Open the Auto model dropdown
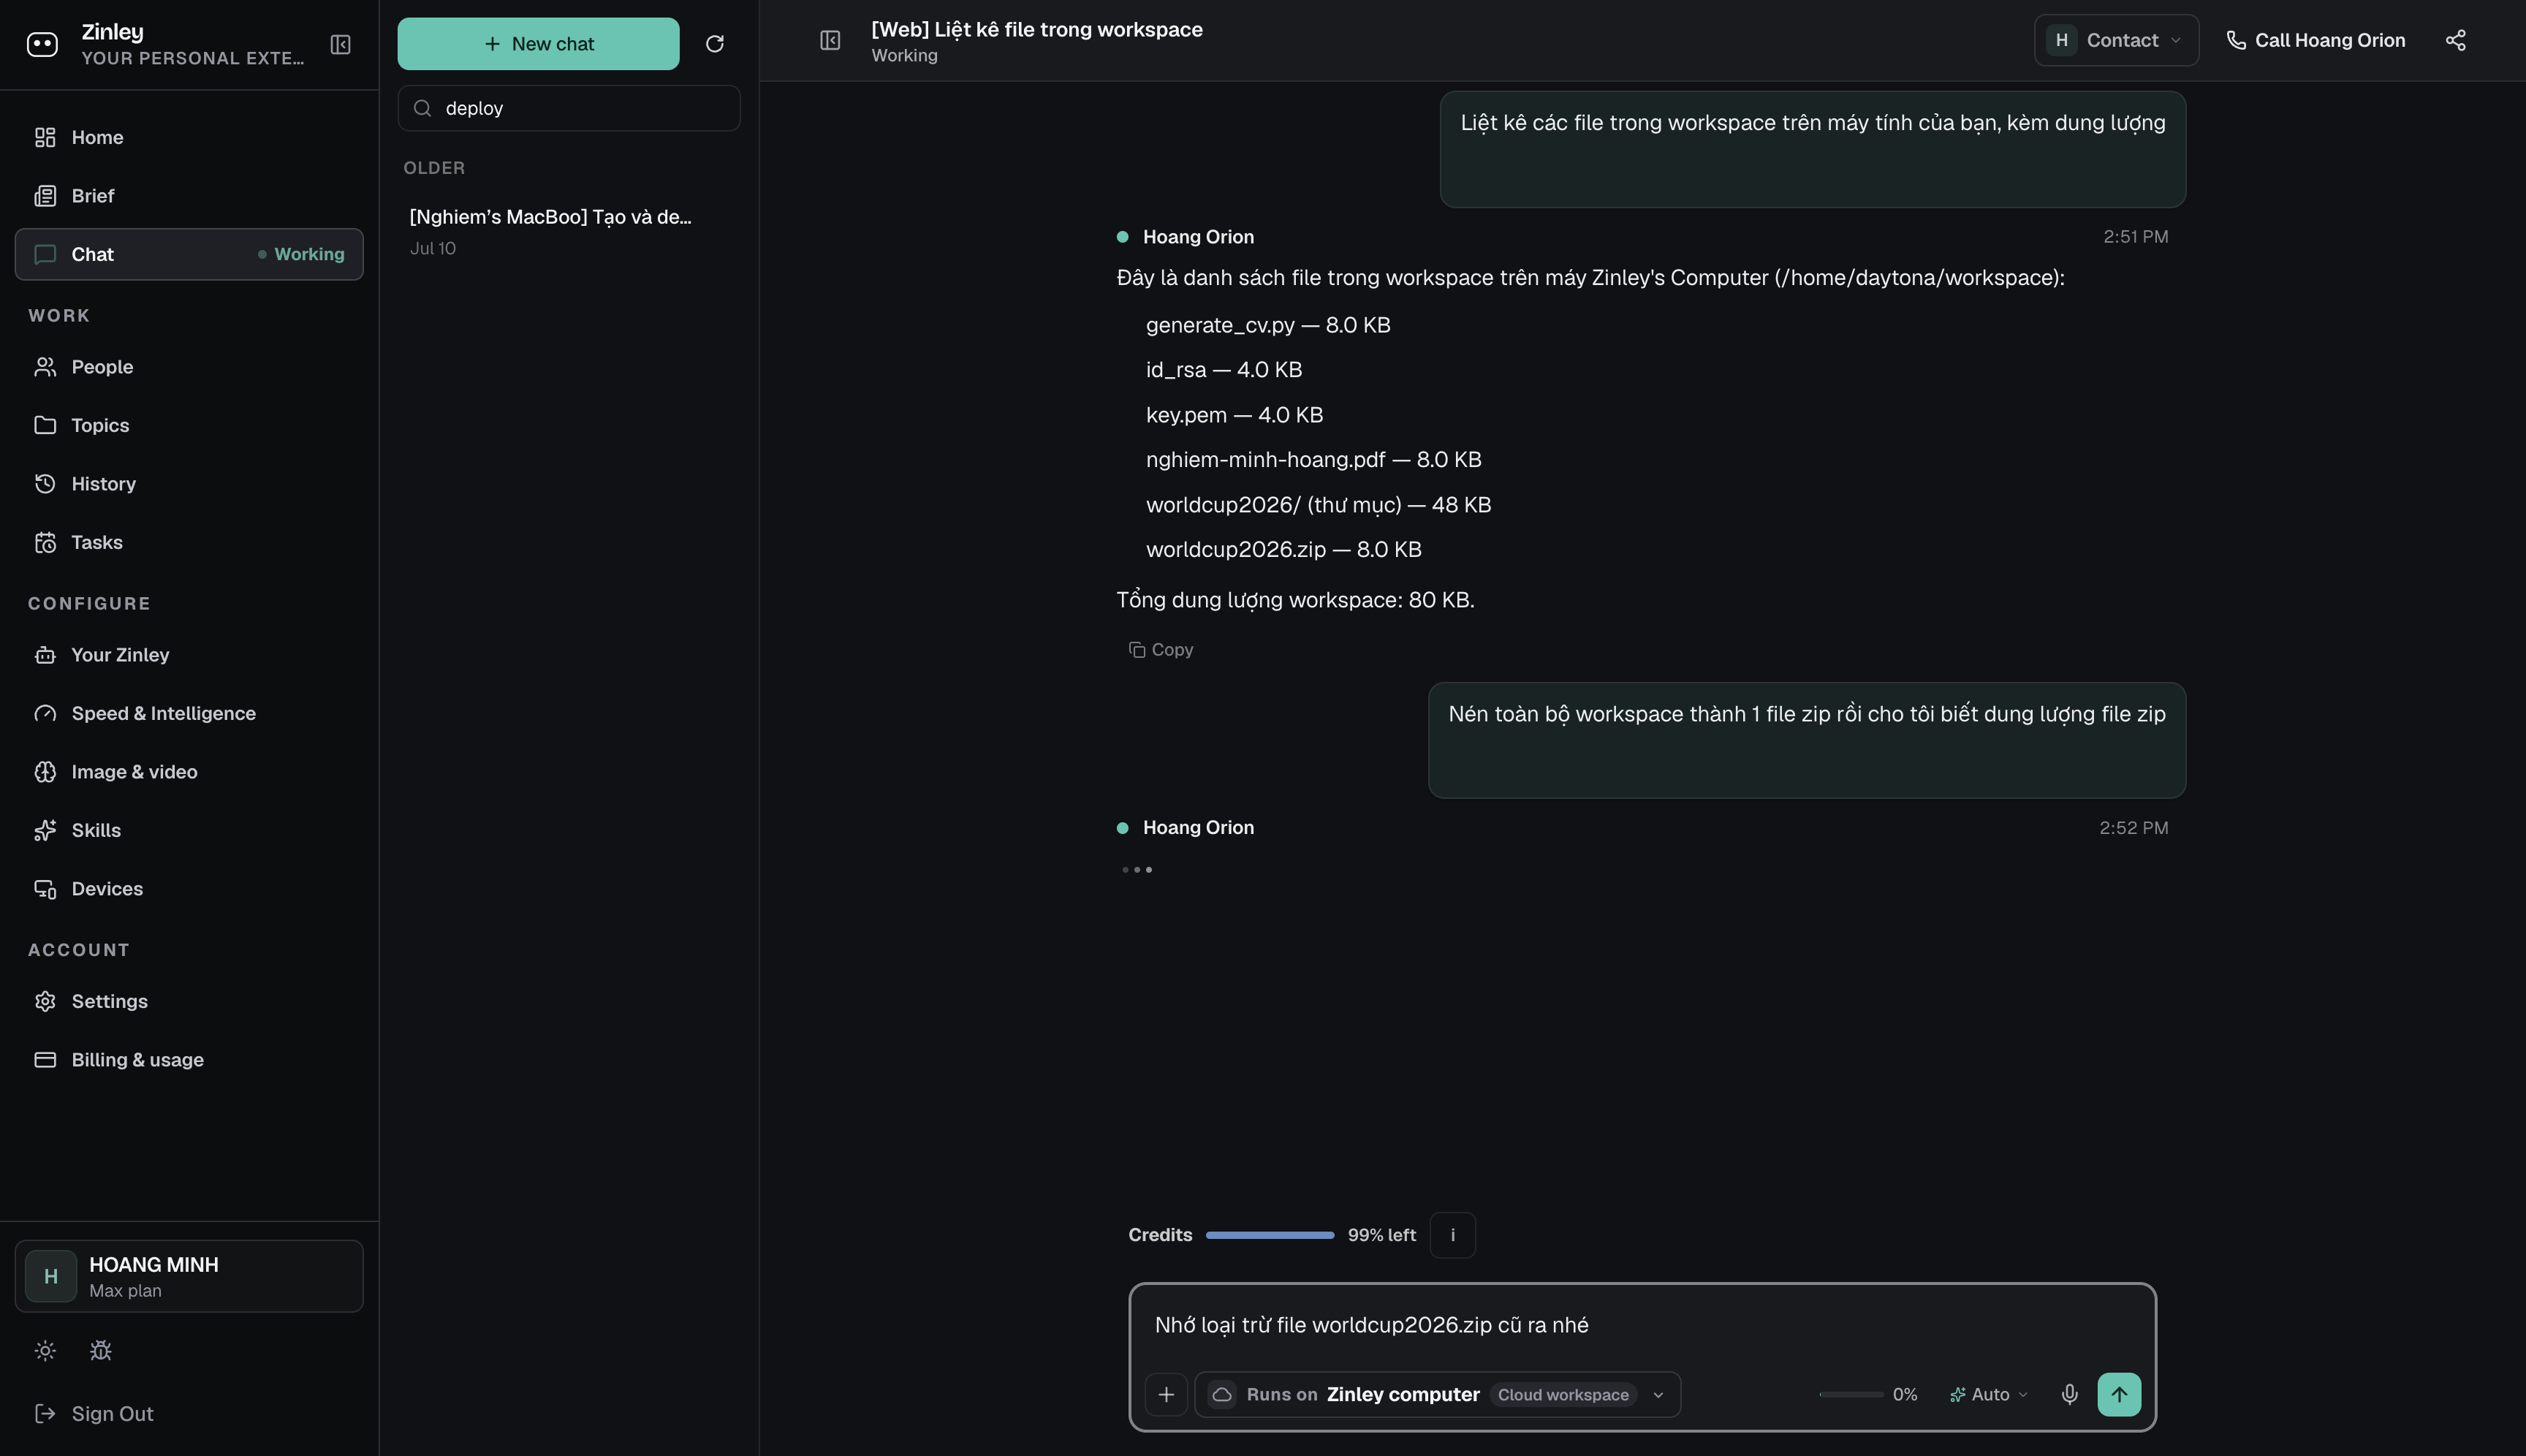The width and height of the screenshot is (2526, 1456). tap(1988, 1394)
